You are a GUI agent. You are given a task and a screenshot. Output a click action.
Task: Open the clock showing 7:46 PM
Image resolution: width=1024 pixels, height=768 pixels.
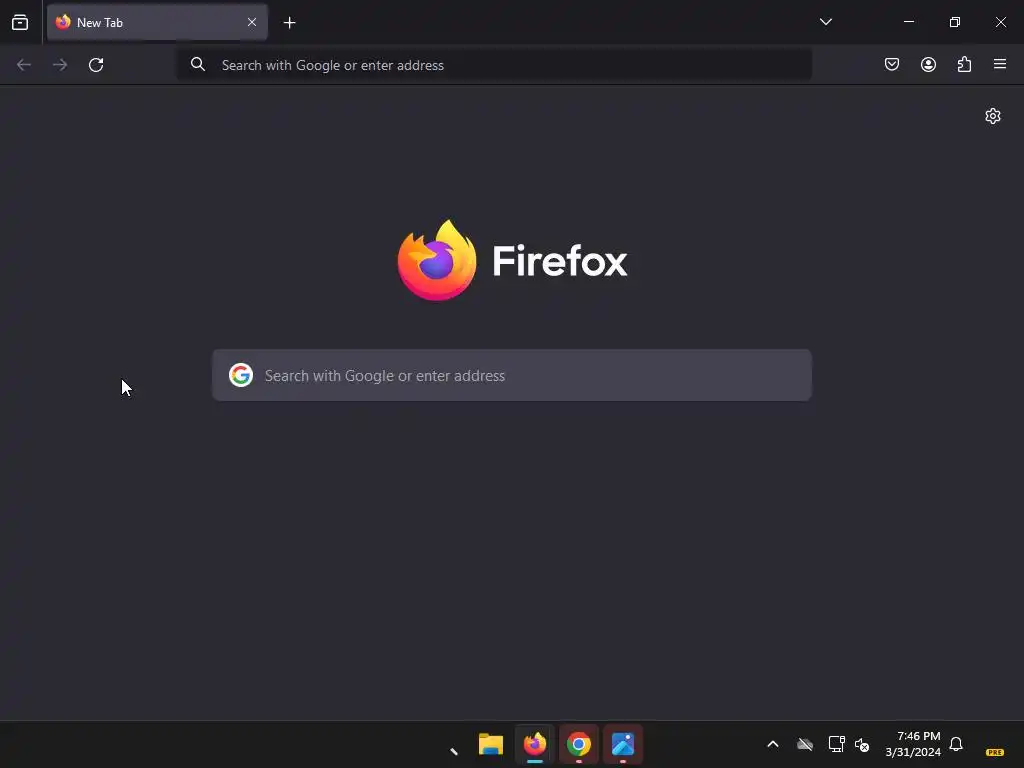913,744
